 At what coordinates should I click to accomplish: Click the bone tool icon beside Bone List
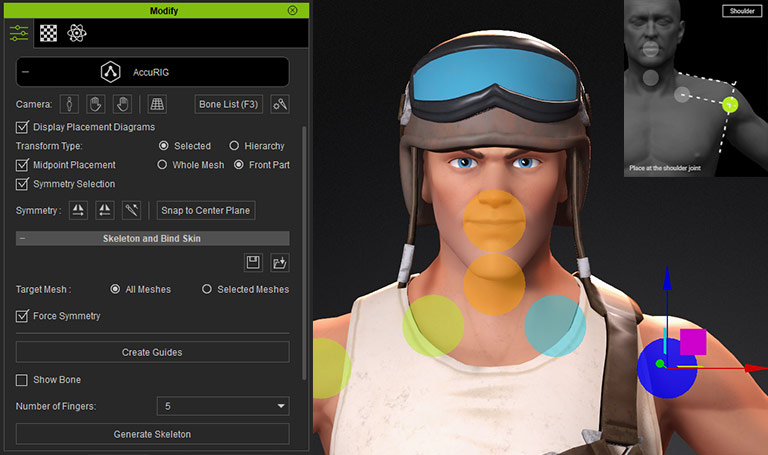point(280,104)
